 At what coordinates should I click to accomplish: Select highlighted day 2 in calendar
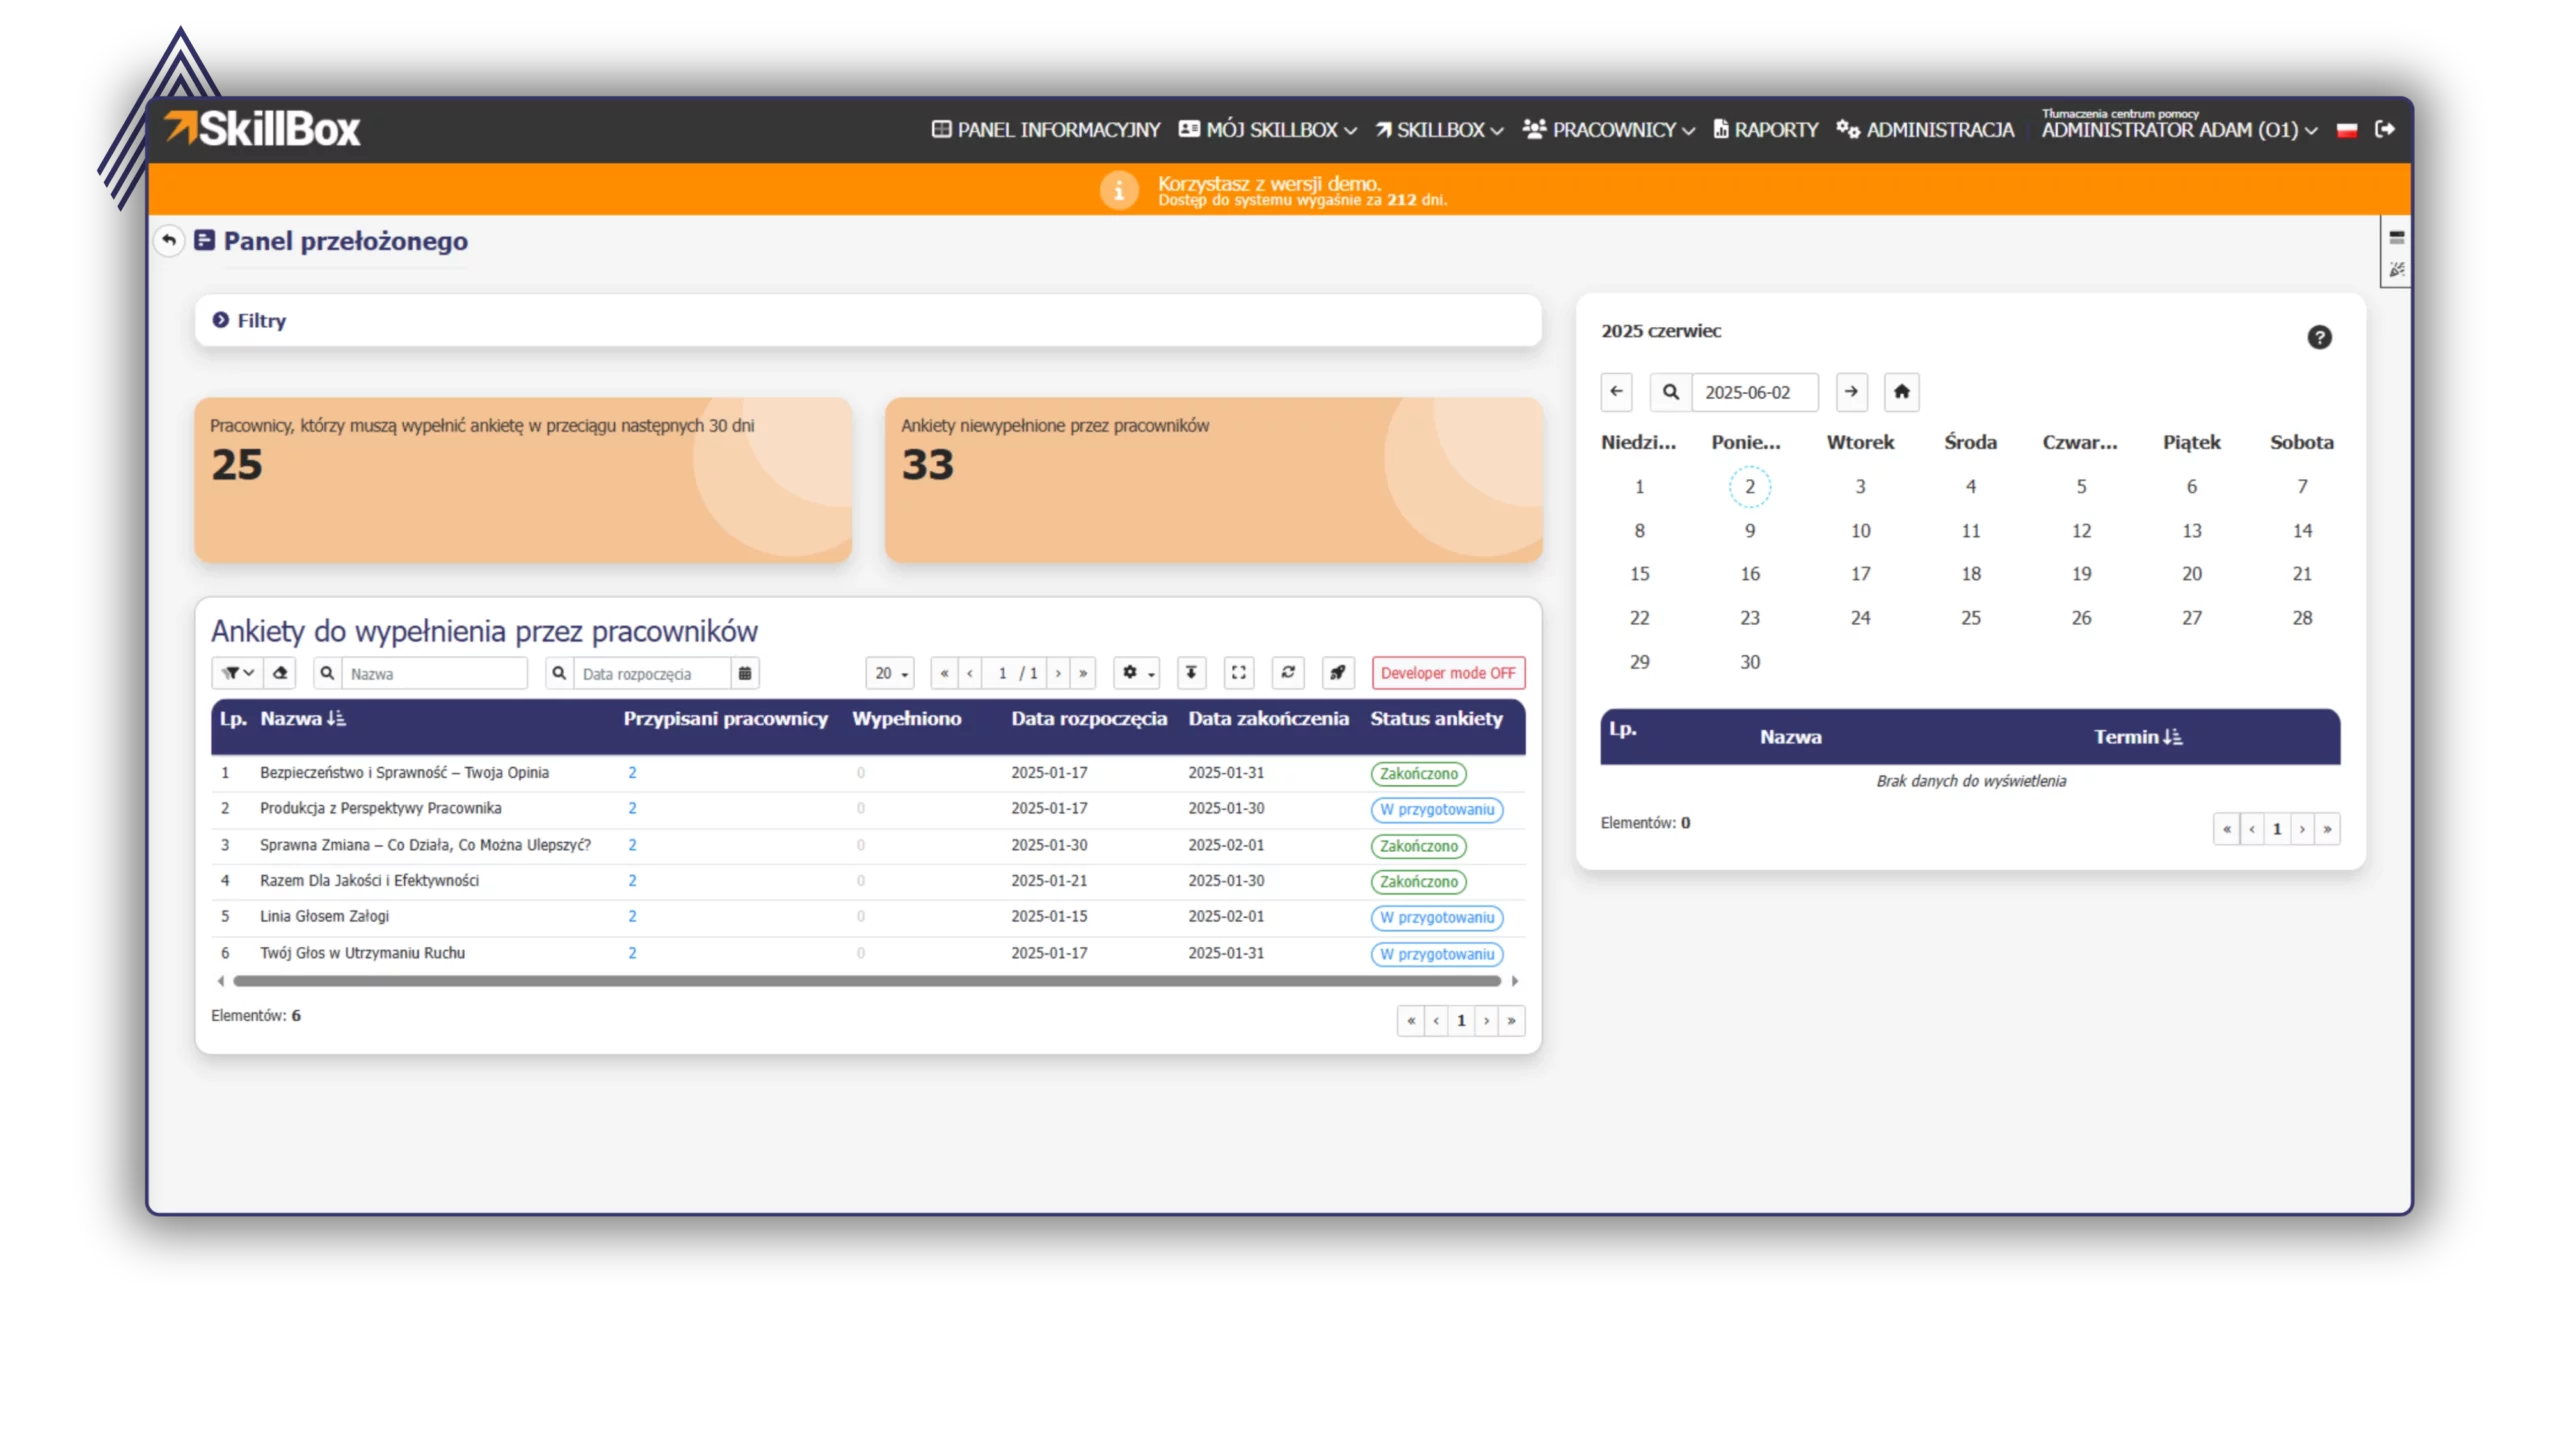pyautogui.click(x=1749, y=487)
